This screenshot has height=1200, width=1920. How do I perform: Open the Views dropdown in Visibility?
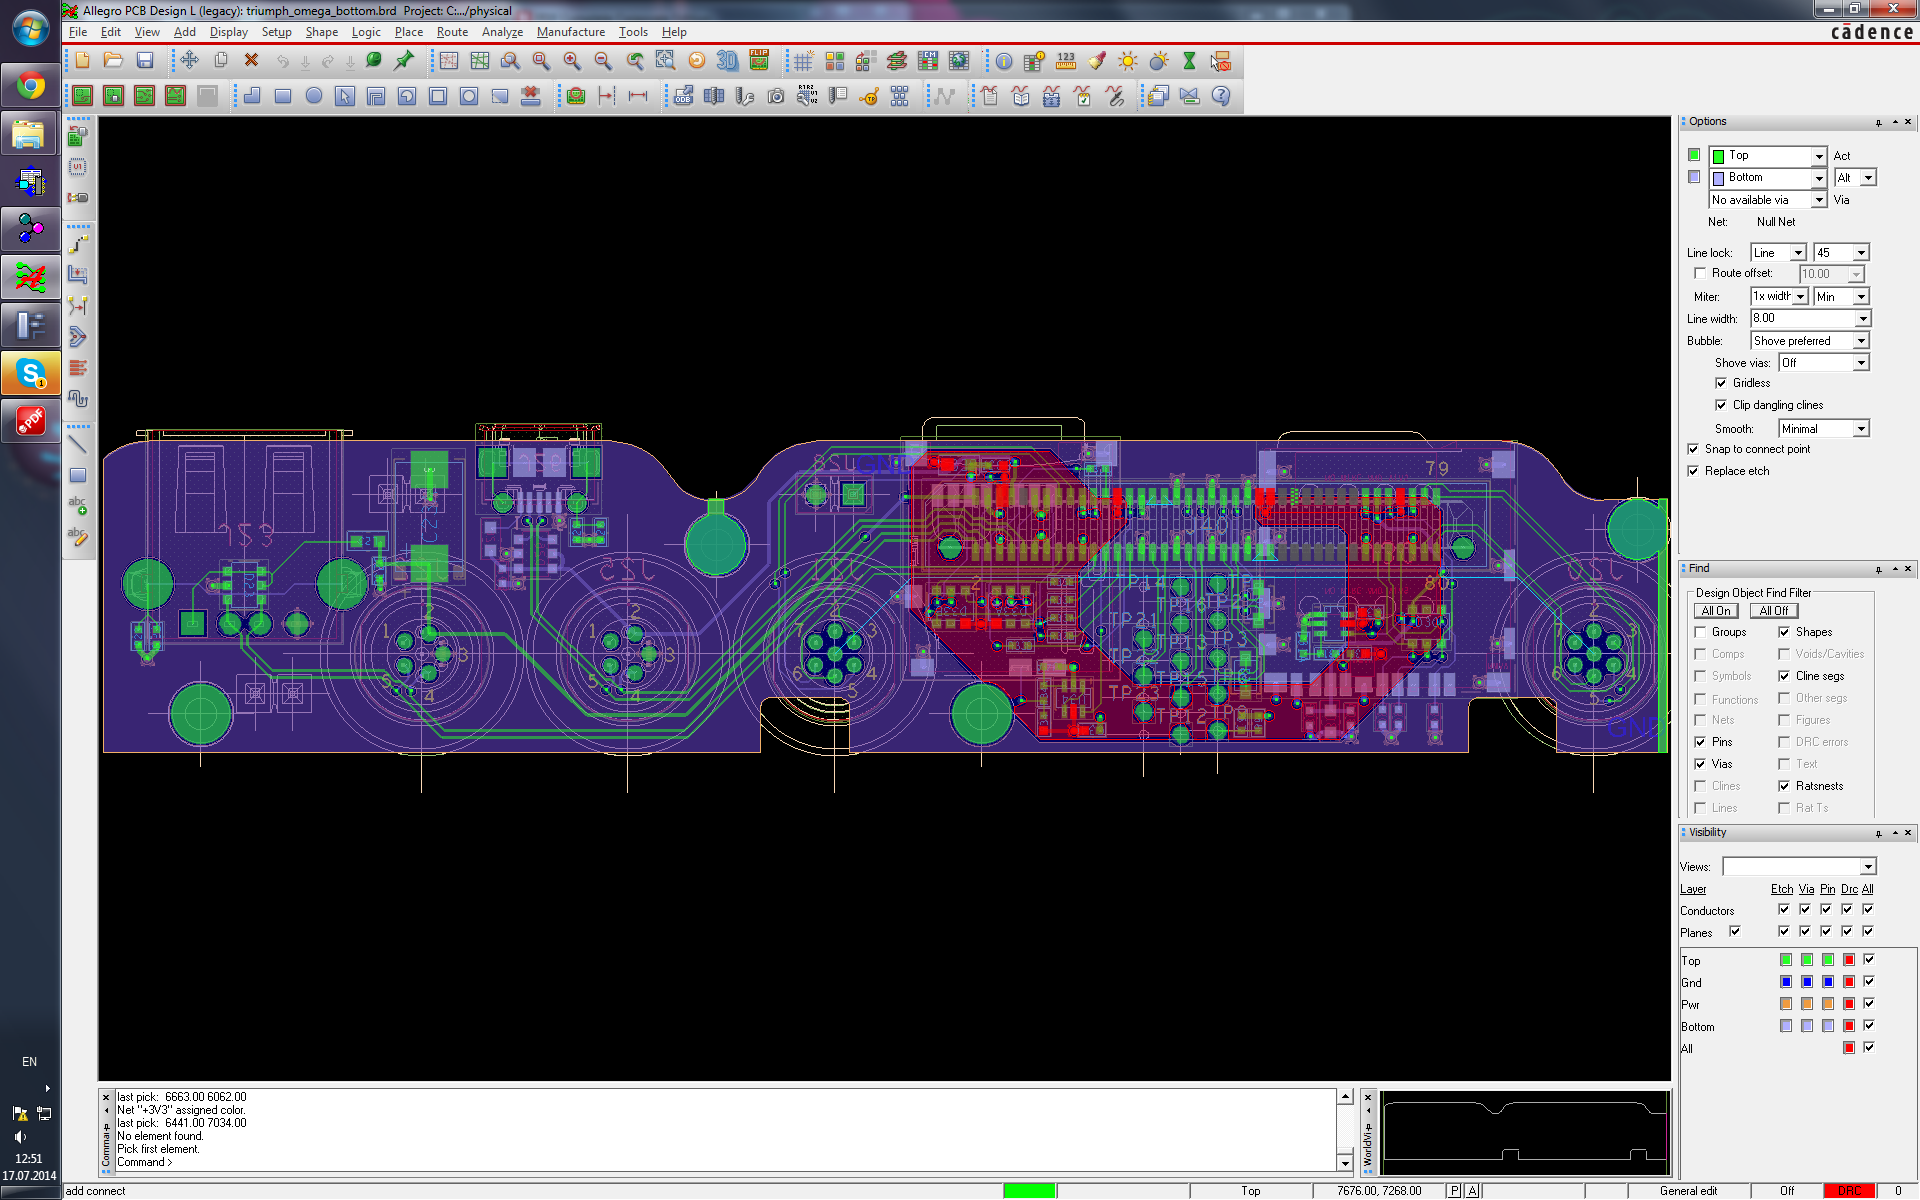tap(1868, 867)
